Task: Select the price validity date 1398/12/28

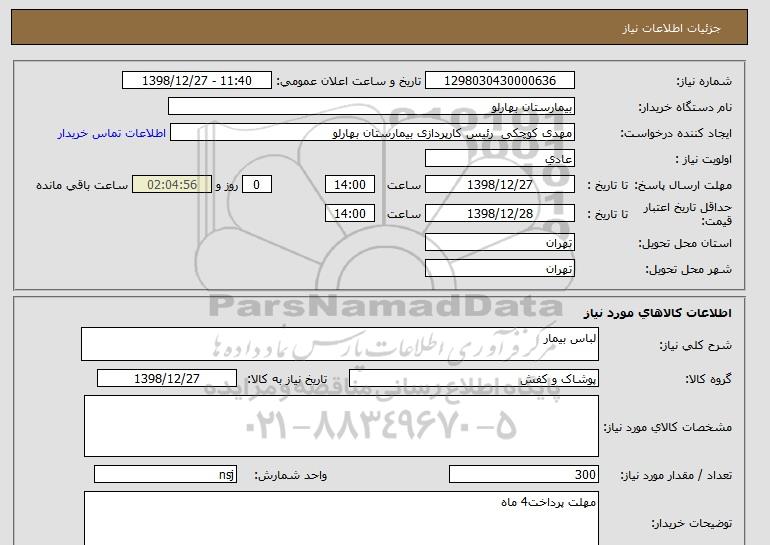Action: pos(499,214)
